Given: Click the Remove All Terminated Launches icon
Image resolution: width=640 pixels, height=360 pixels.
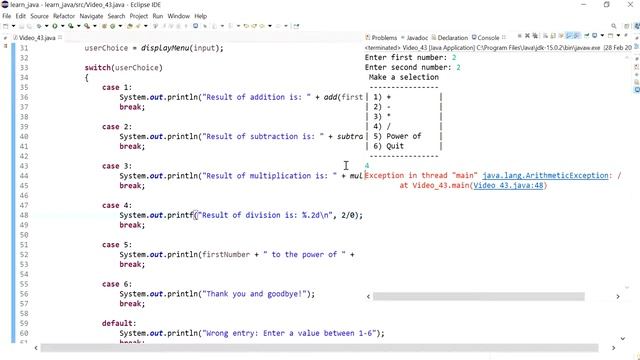Looking at the screenshot, I should click(535, 36).
